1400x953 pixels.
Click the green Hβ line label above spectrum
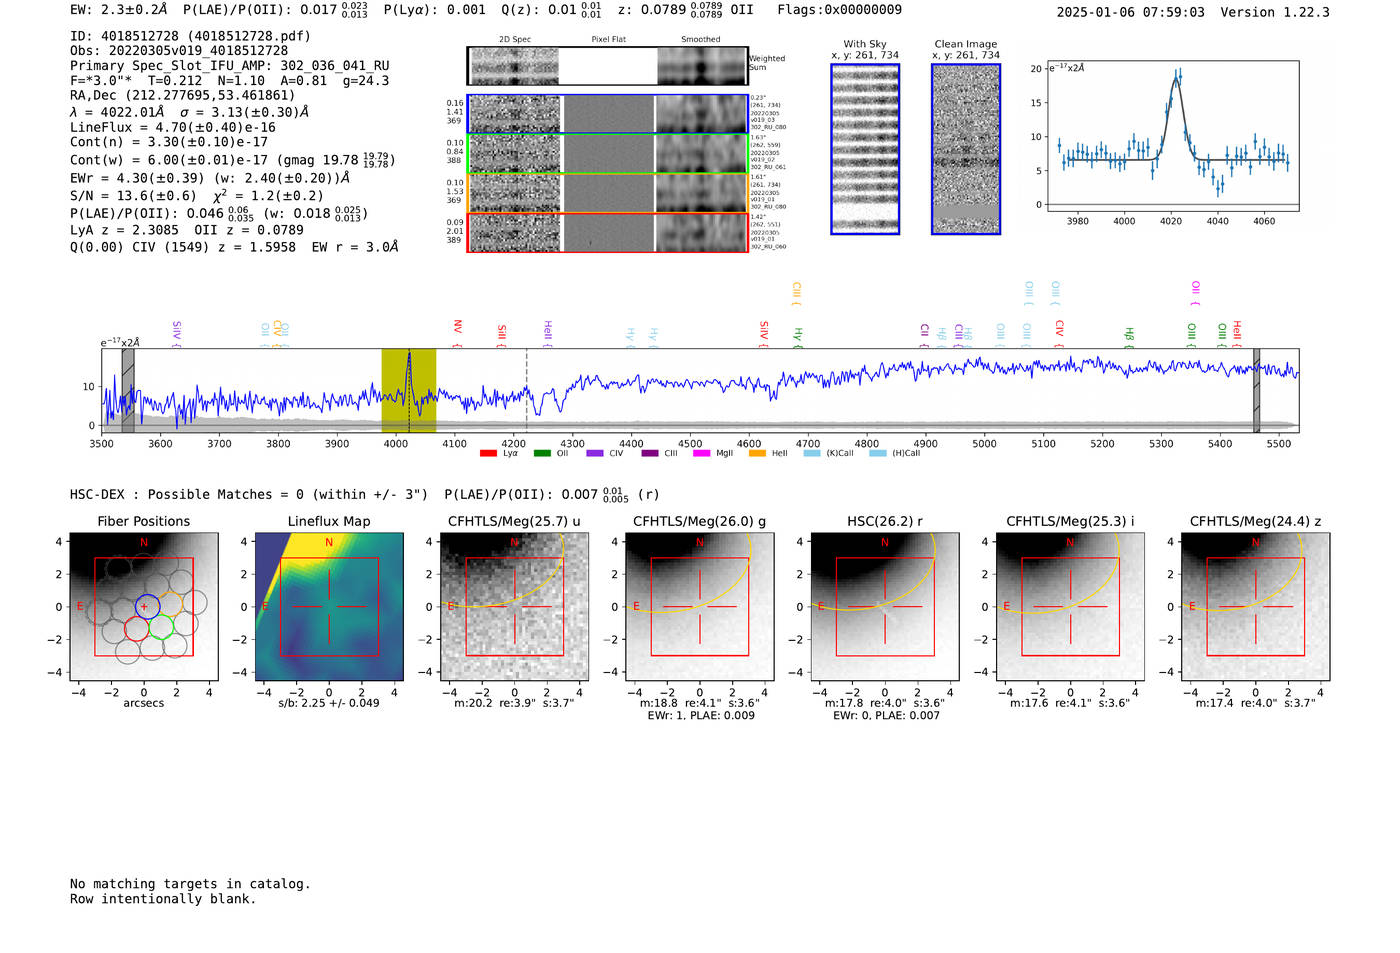1129,334
